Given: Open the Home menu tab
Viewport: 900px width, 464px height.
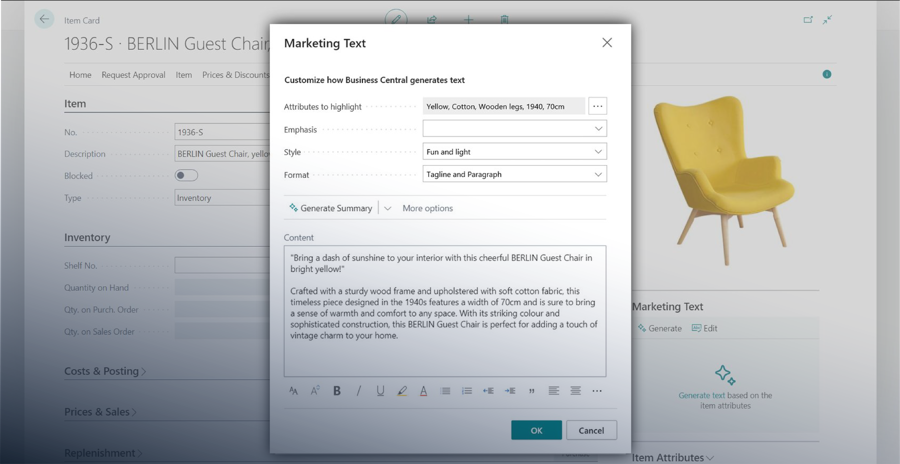Looking at the screenshot, I should (80, 75).
